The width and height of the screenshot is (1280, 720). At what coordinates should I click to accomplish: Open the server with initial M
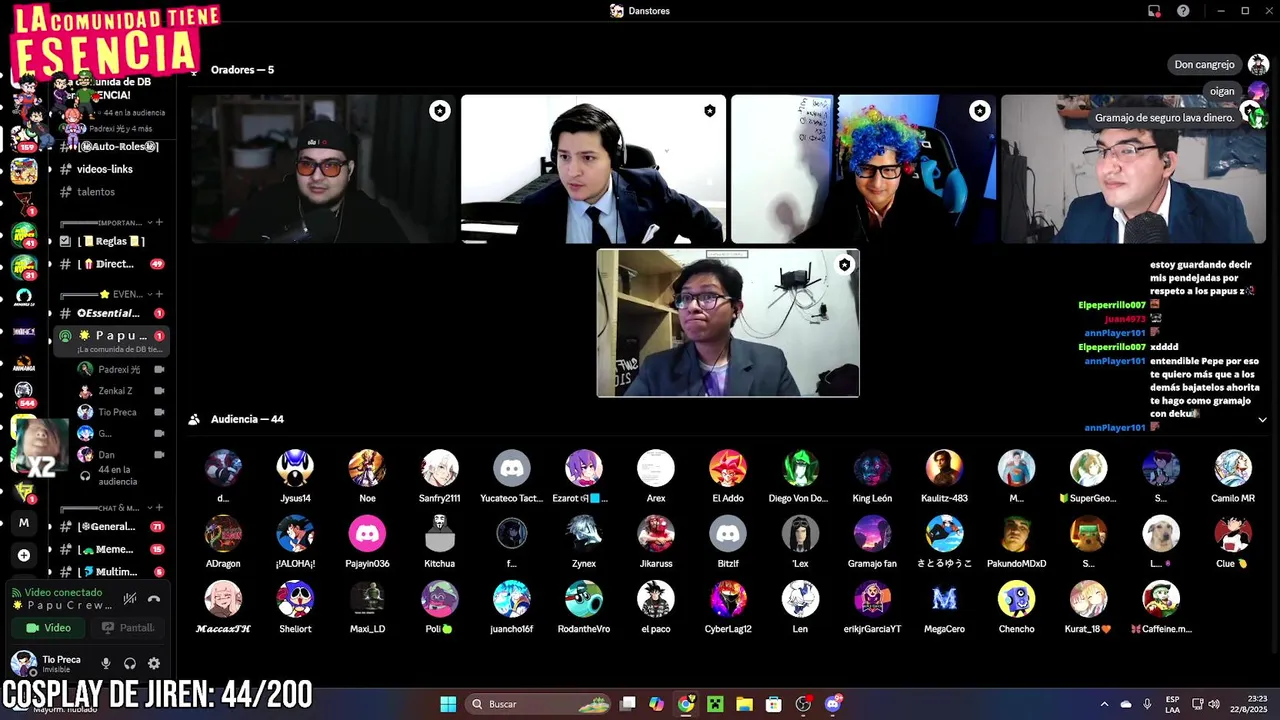[x=24, y=523]
